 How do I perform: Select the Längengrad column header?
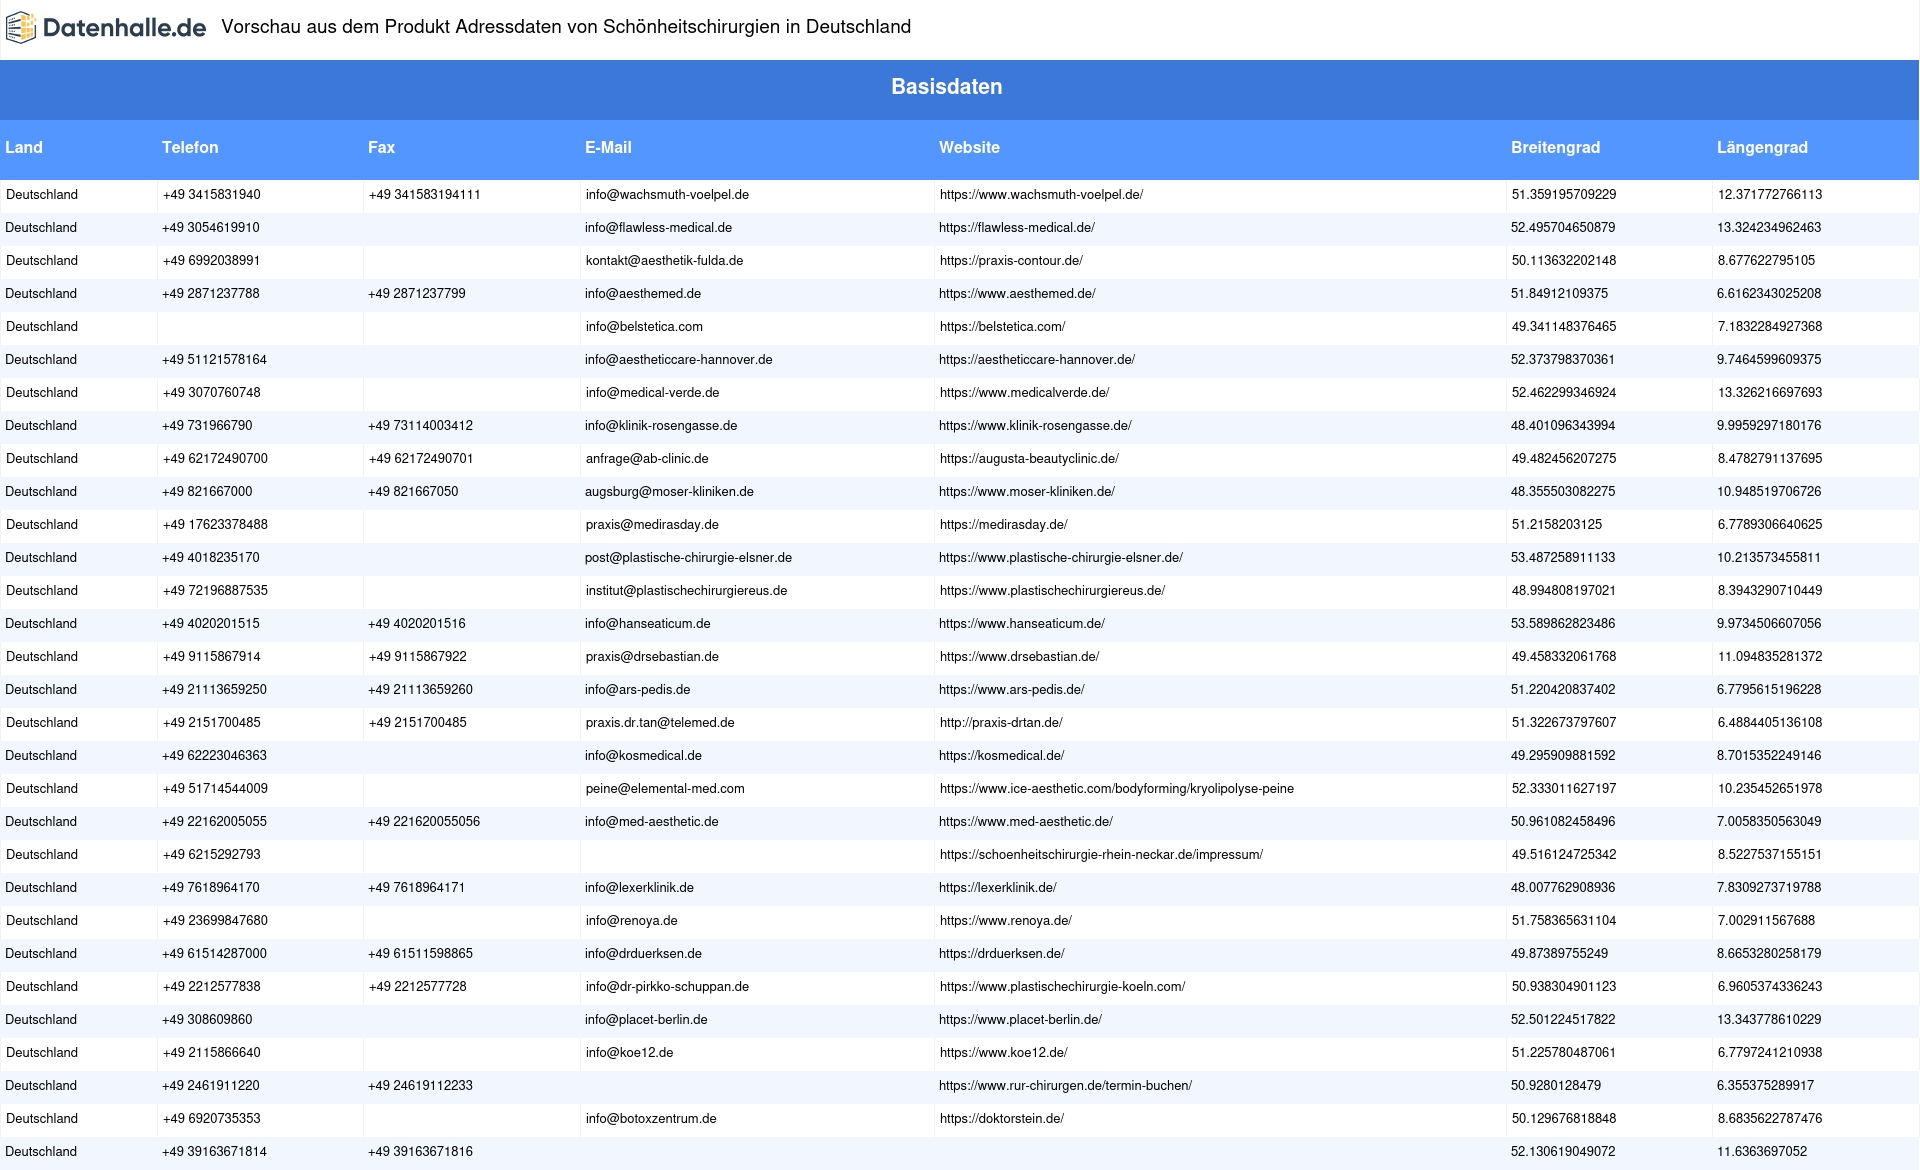(1762, 147)
